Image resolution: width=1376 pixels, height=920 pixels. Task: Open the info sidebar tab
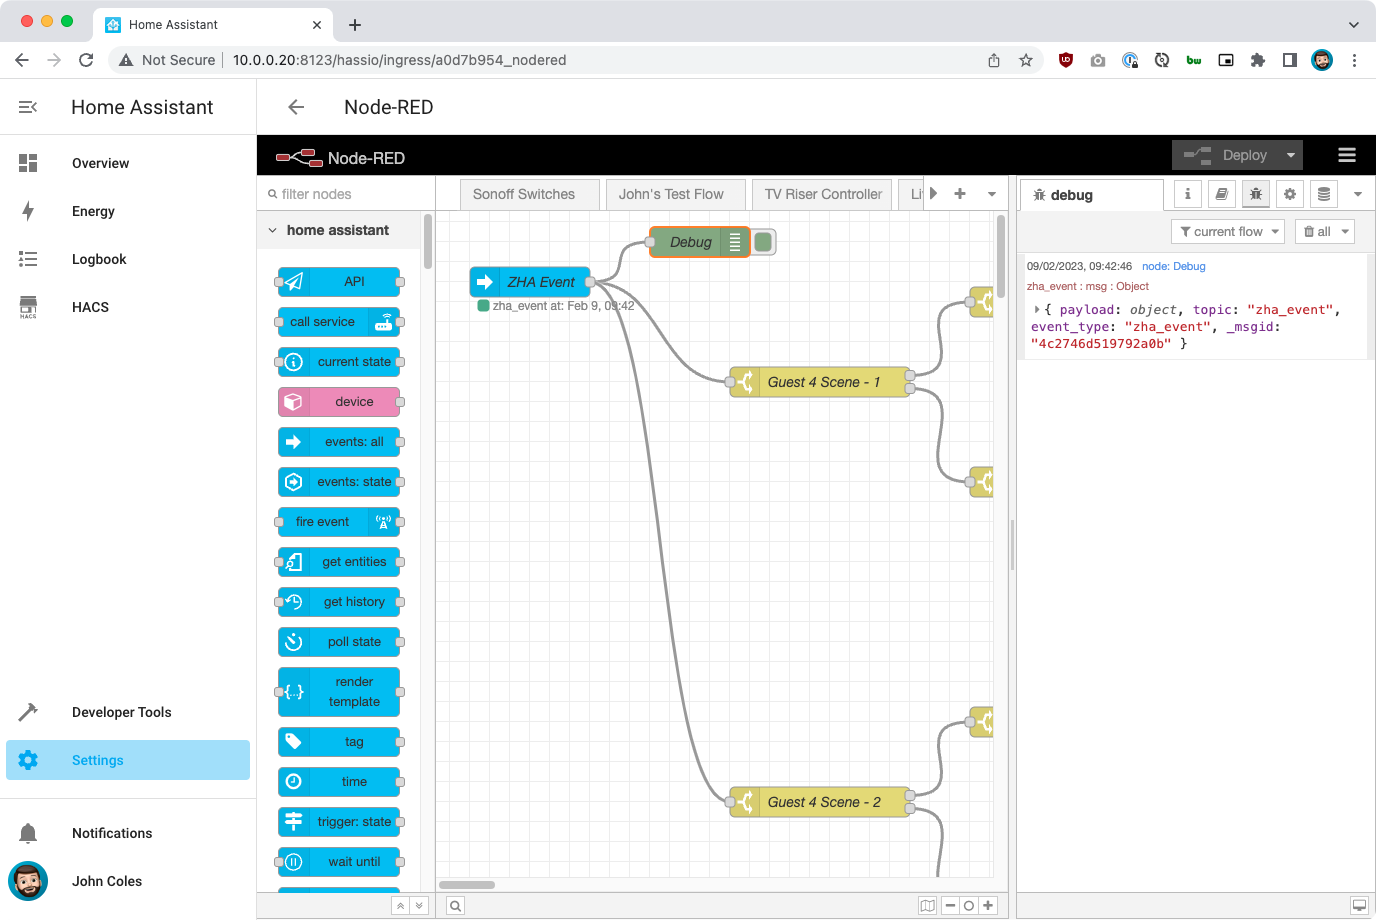pyautogui.click(x=1187, y=193)
